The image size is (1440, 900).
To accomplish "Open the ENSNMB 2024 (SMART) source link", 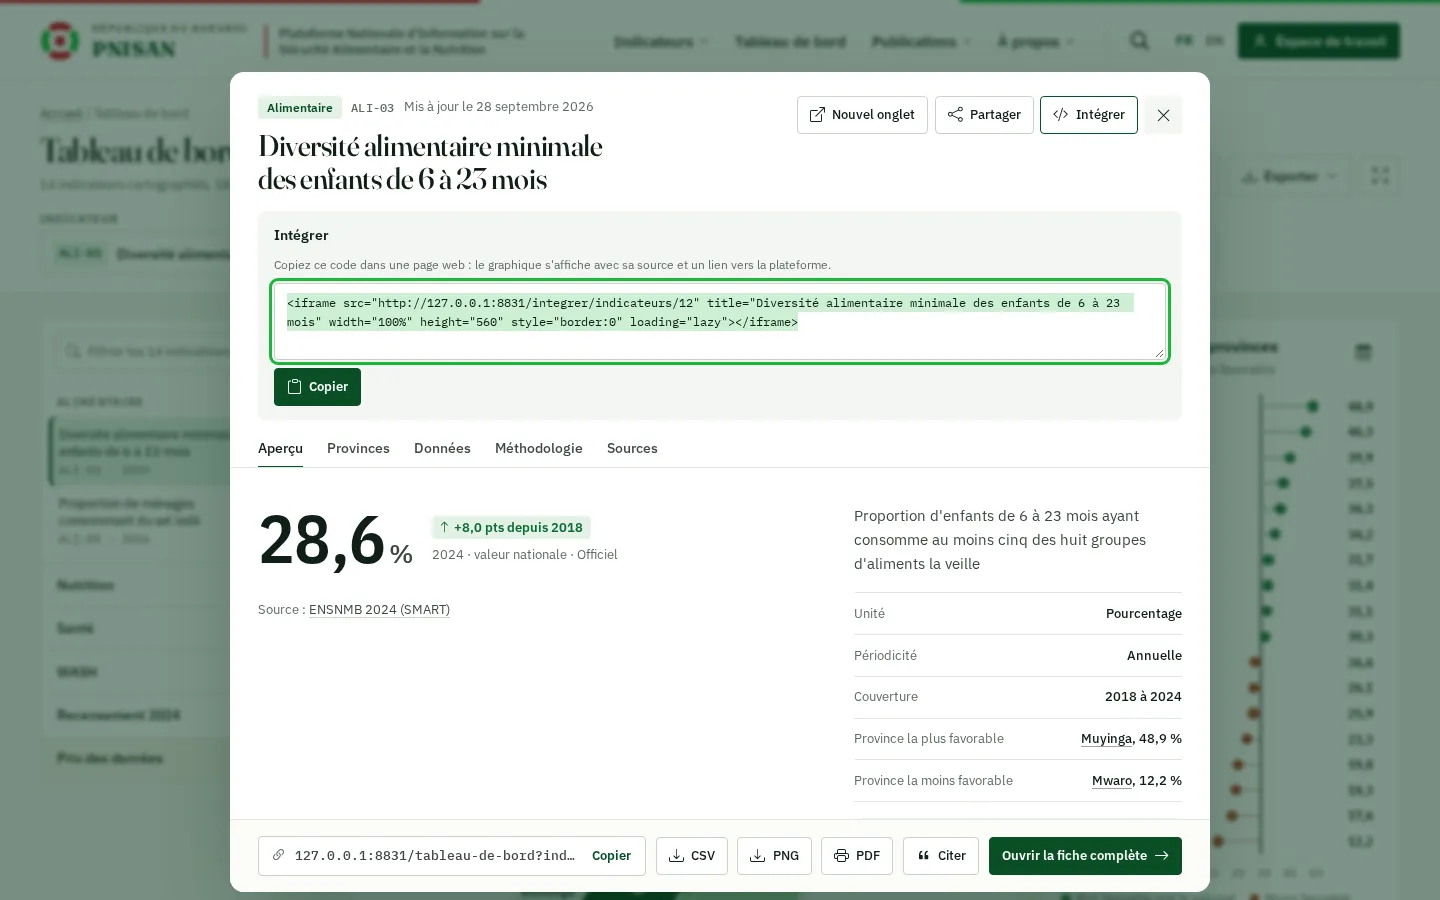I will [x=379, y=610].
